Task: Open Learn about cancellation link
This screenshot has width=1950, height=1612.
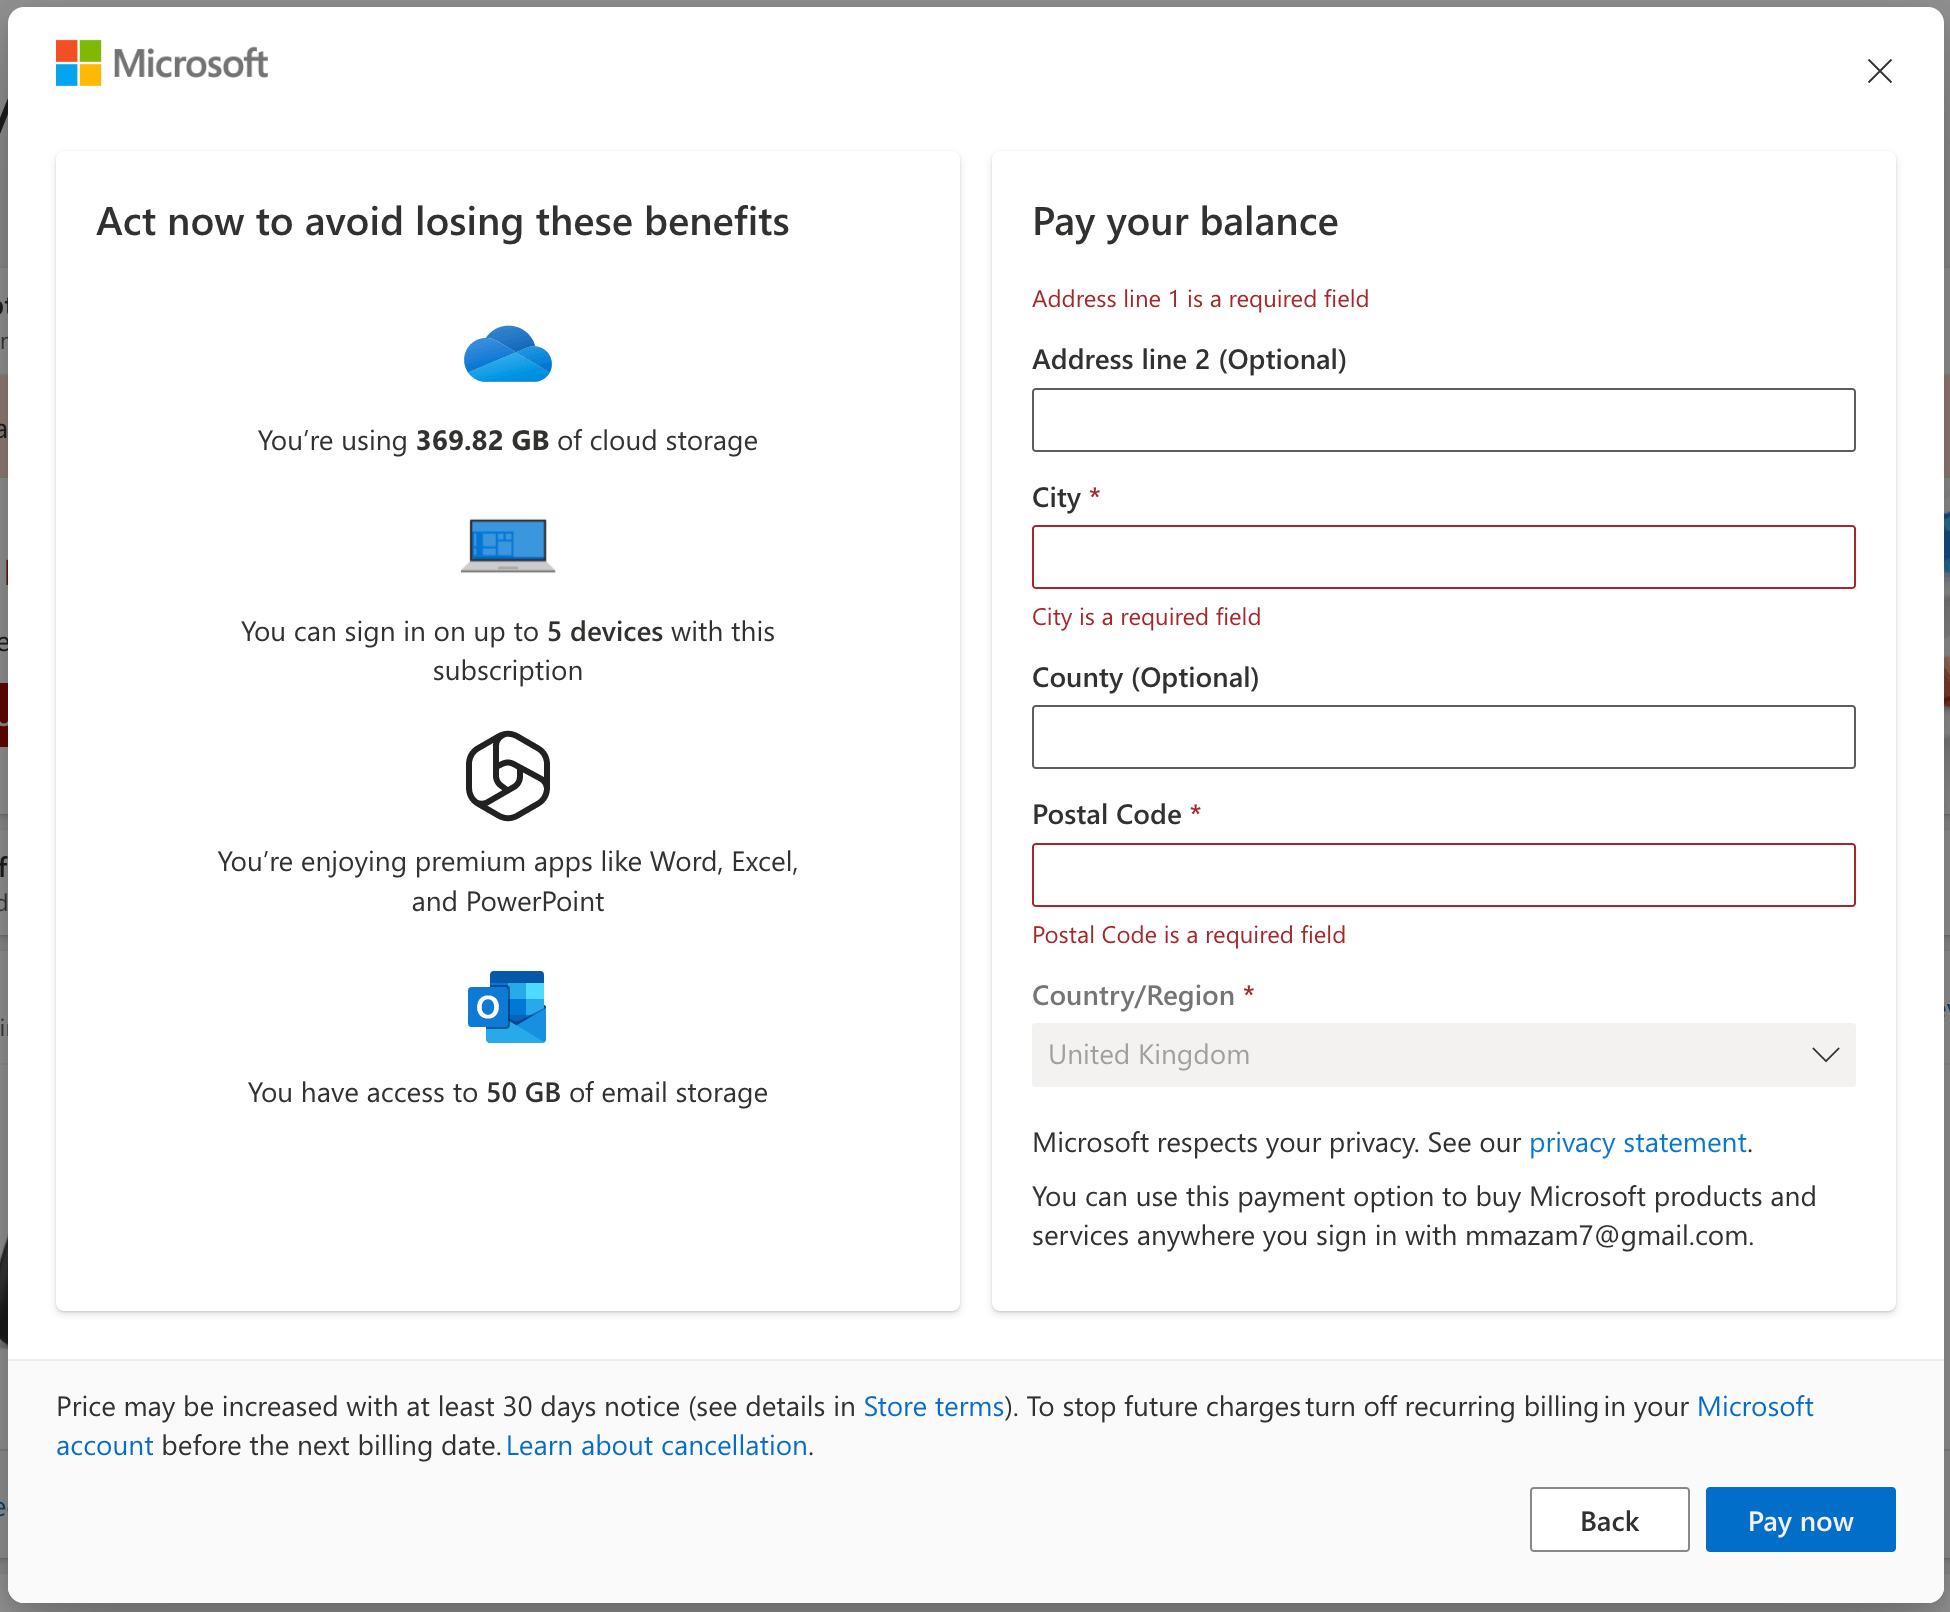Action: (657, 1445)
